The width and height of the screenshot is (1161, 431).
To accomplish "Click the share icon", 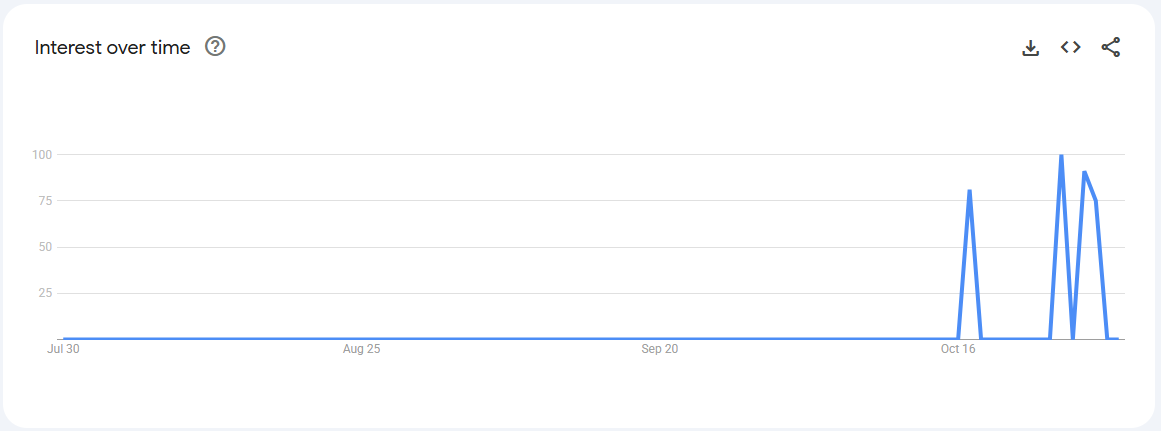I will (1111, 47).
